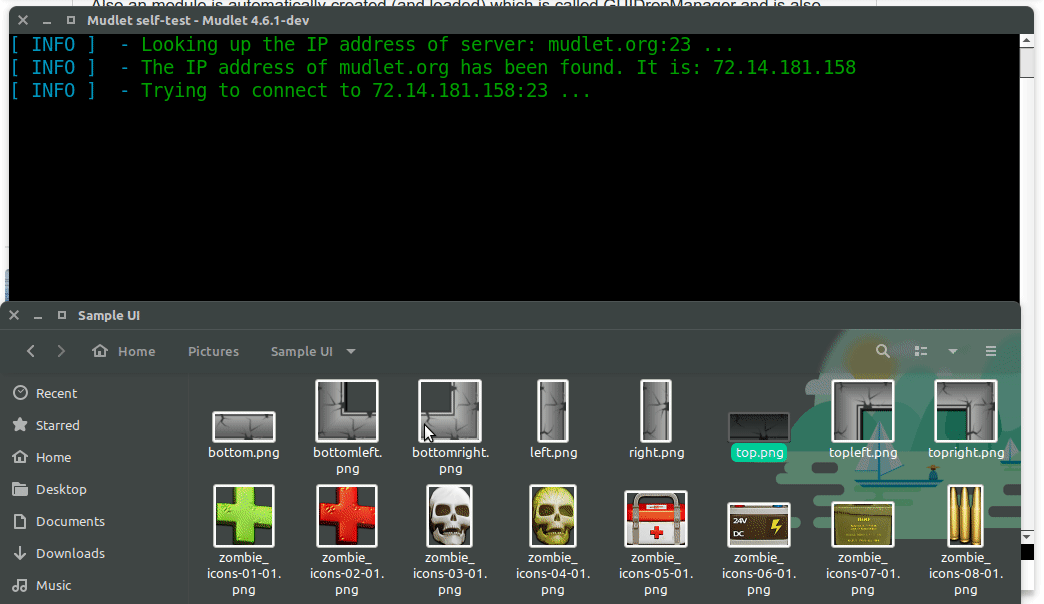Screen dimensions: 1044x604
Task: Go back in the Sample UI file browser
Action: pyautogui.click(x=31, y=351)
